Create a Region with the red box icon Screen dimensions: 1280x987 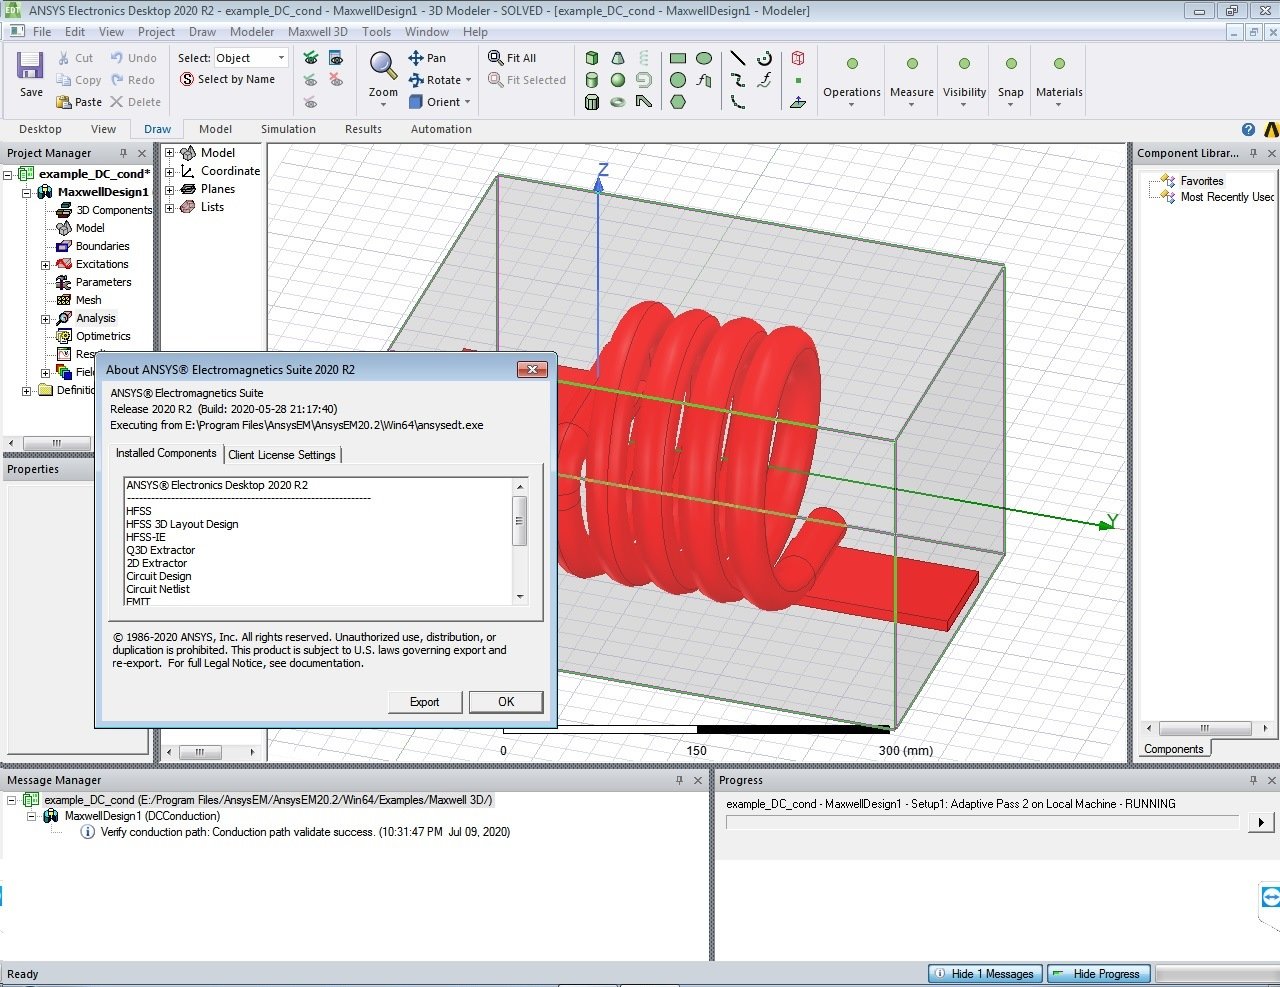(798, 58)
